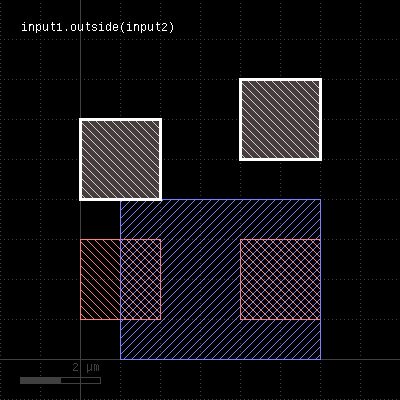
Task: Click the cross-hatched overlap of the partially covered red square
Action: coord(141,279)
